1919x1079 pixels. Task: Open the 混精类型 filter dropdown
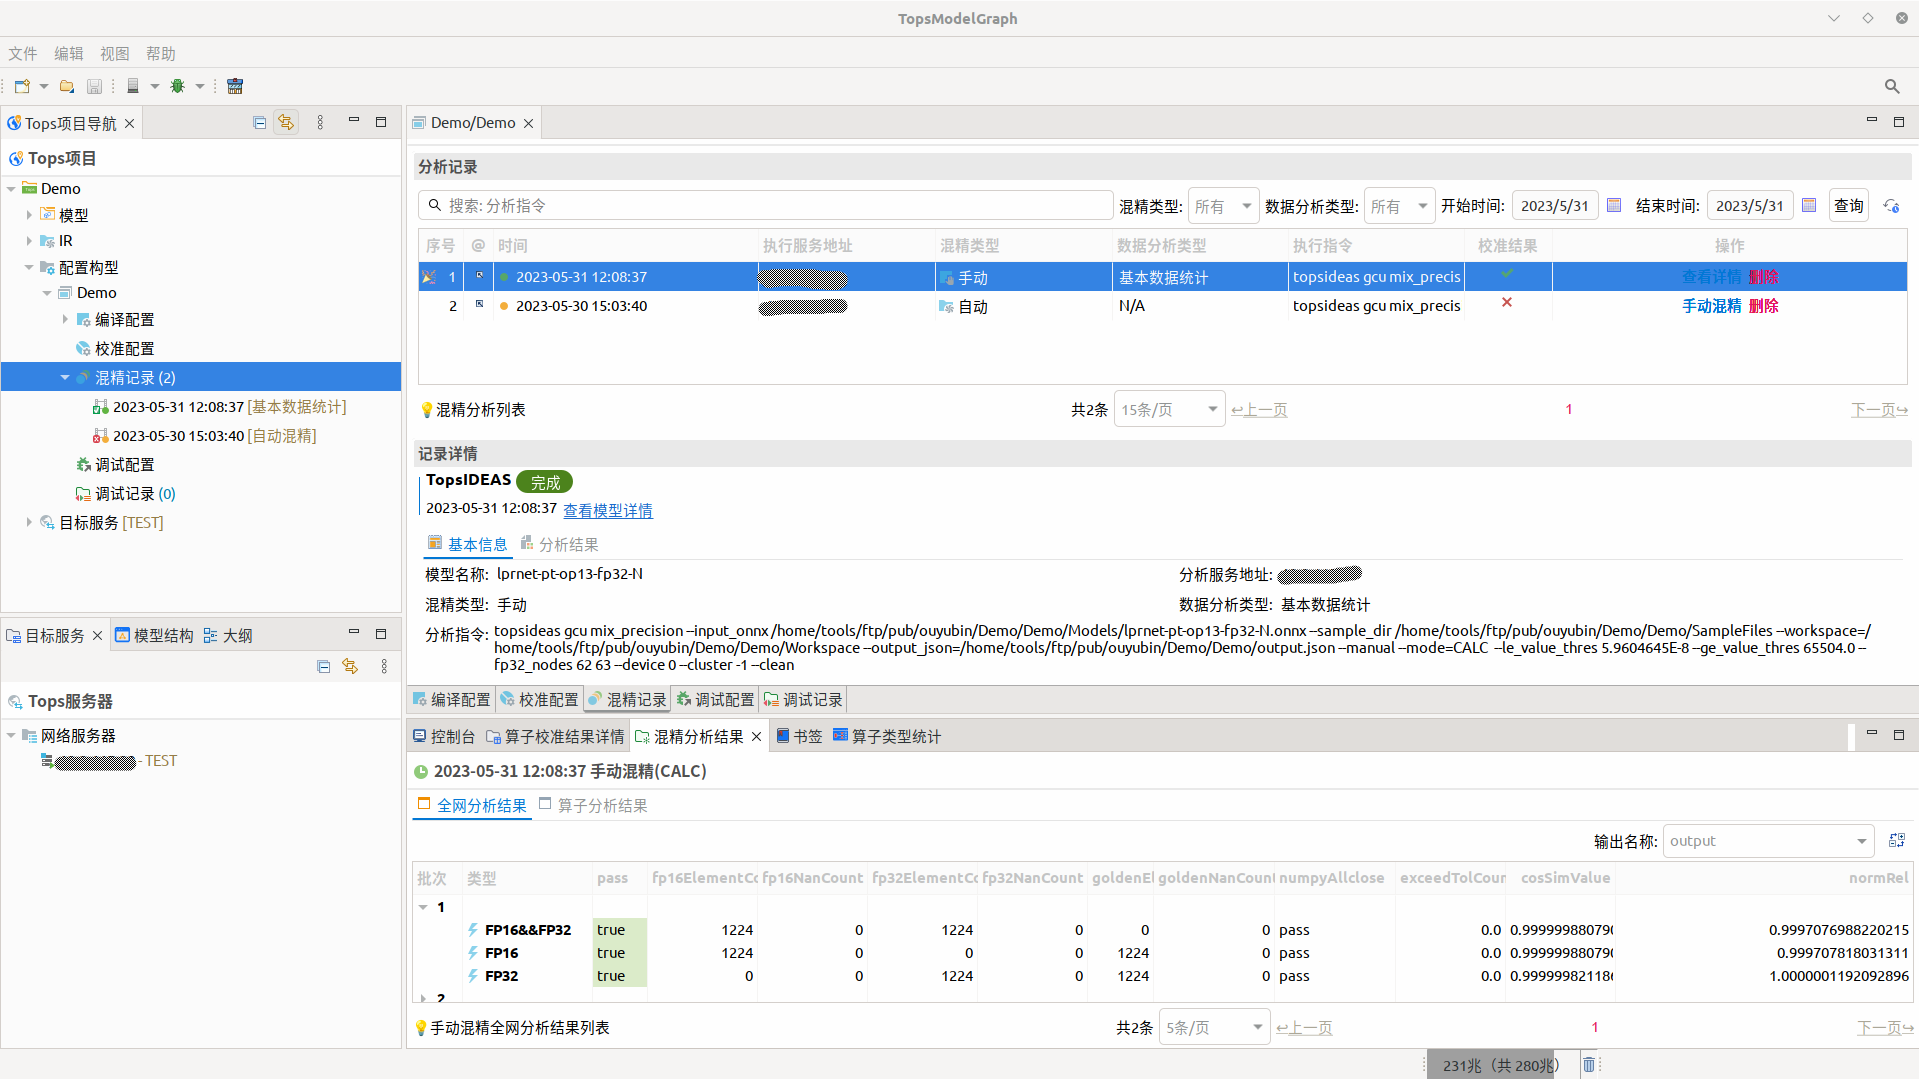(1223, 206)
